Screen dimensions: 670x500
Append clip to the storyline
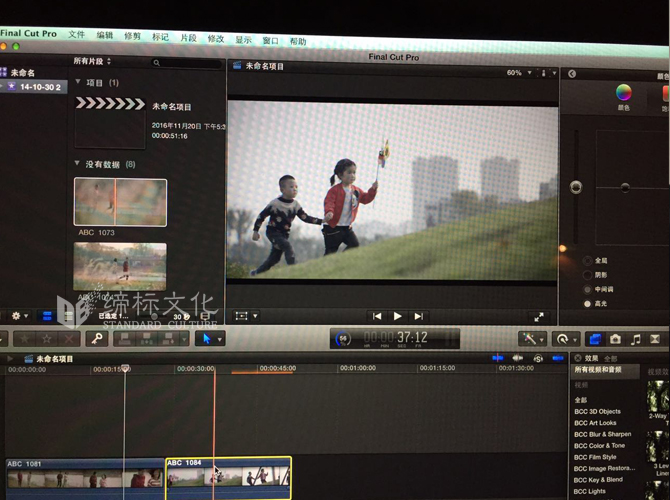(168, 339)
